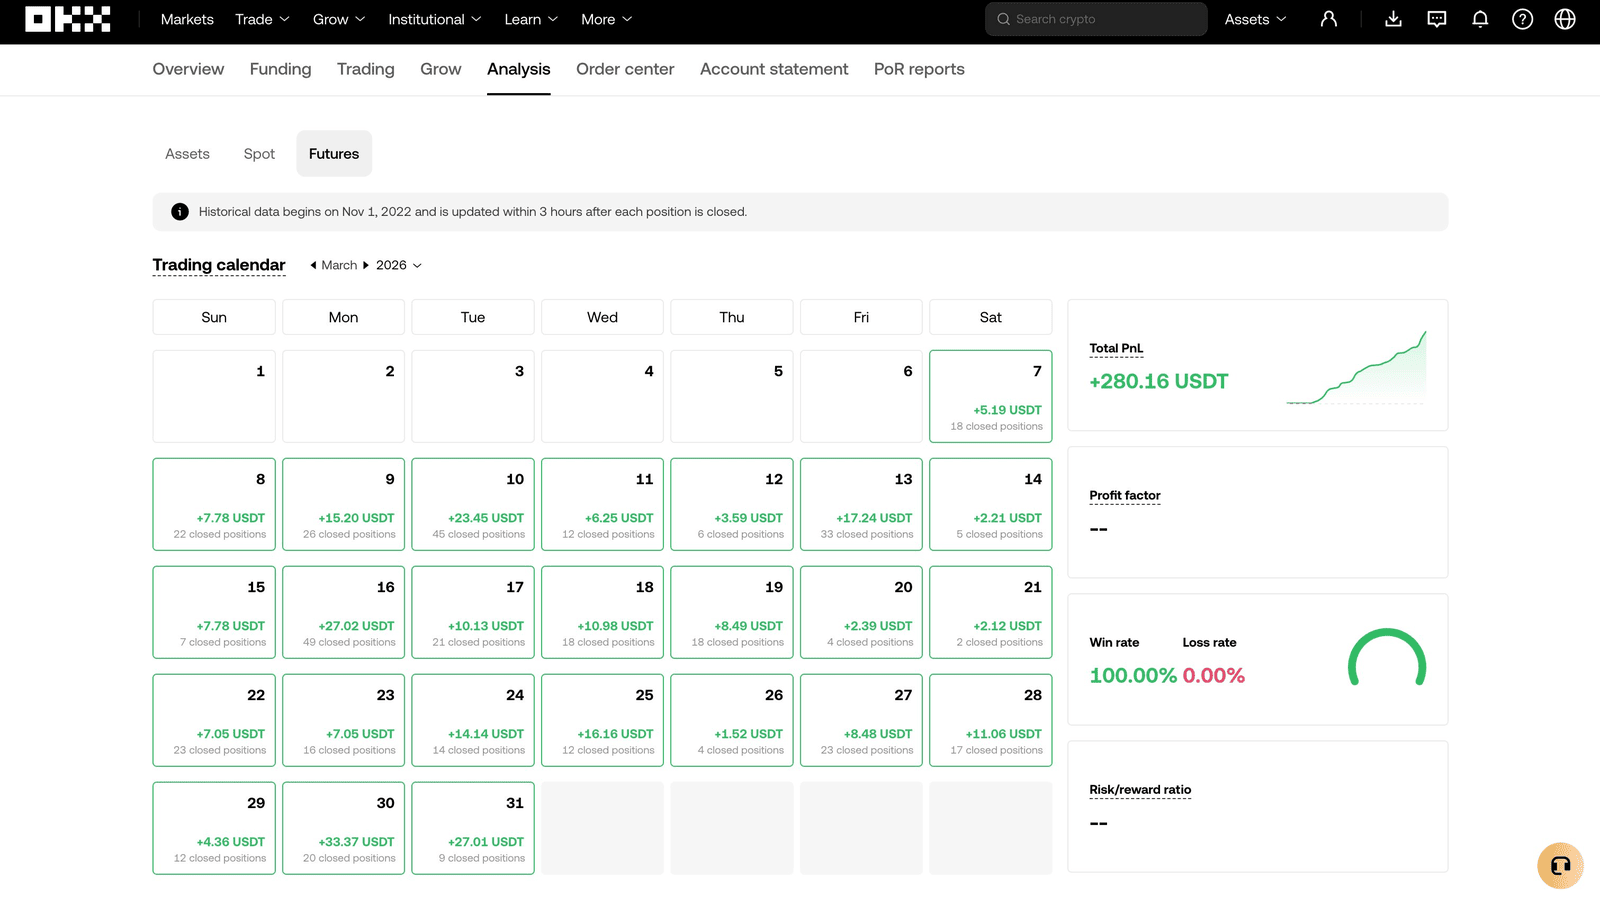The width and height of the screenshot is (1600, 906).
Task: Click the 100.00% win rate value
Action: coord(1133,676)
